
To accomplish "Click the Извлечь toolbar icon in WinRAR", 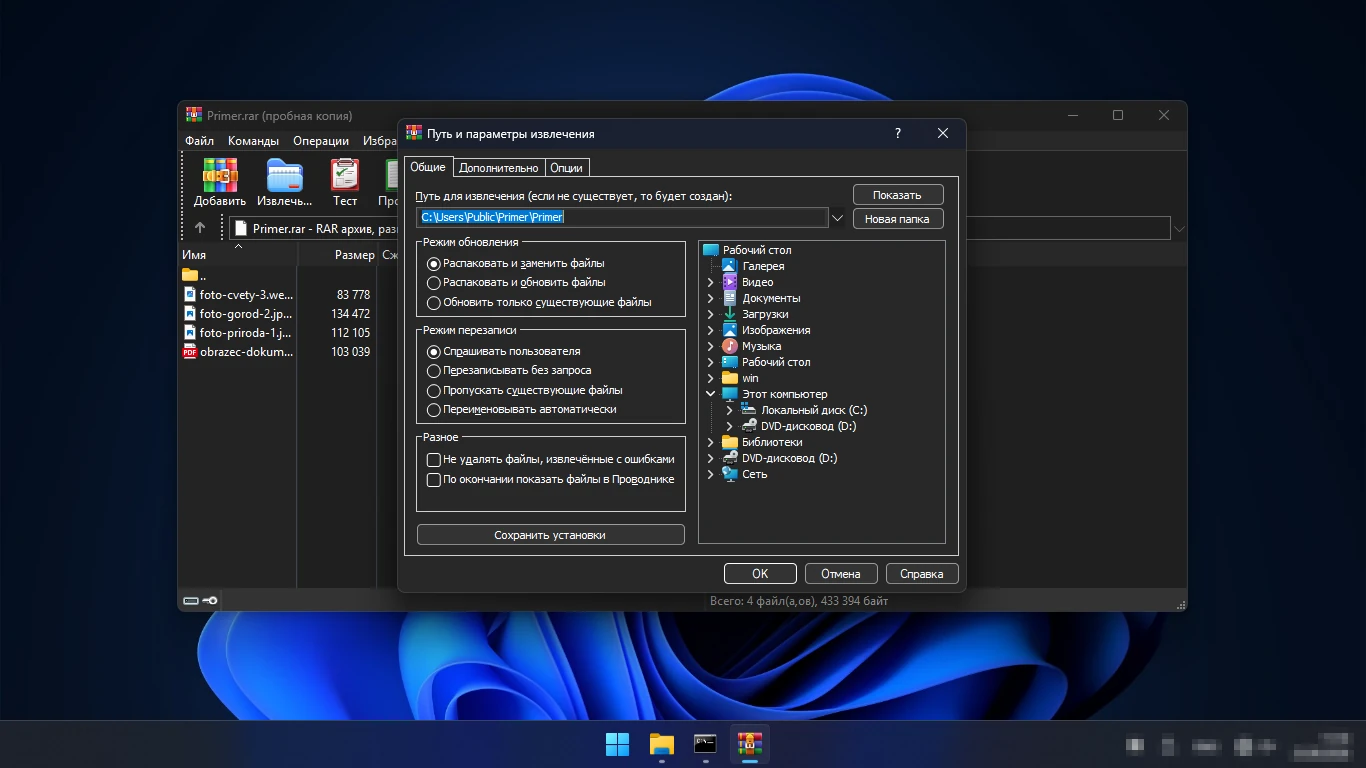I will [284, 175].
